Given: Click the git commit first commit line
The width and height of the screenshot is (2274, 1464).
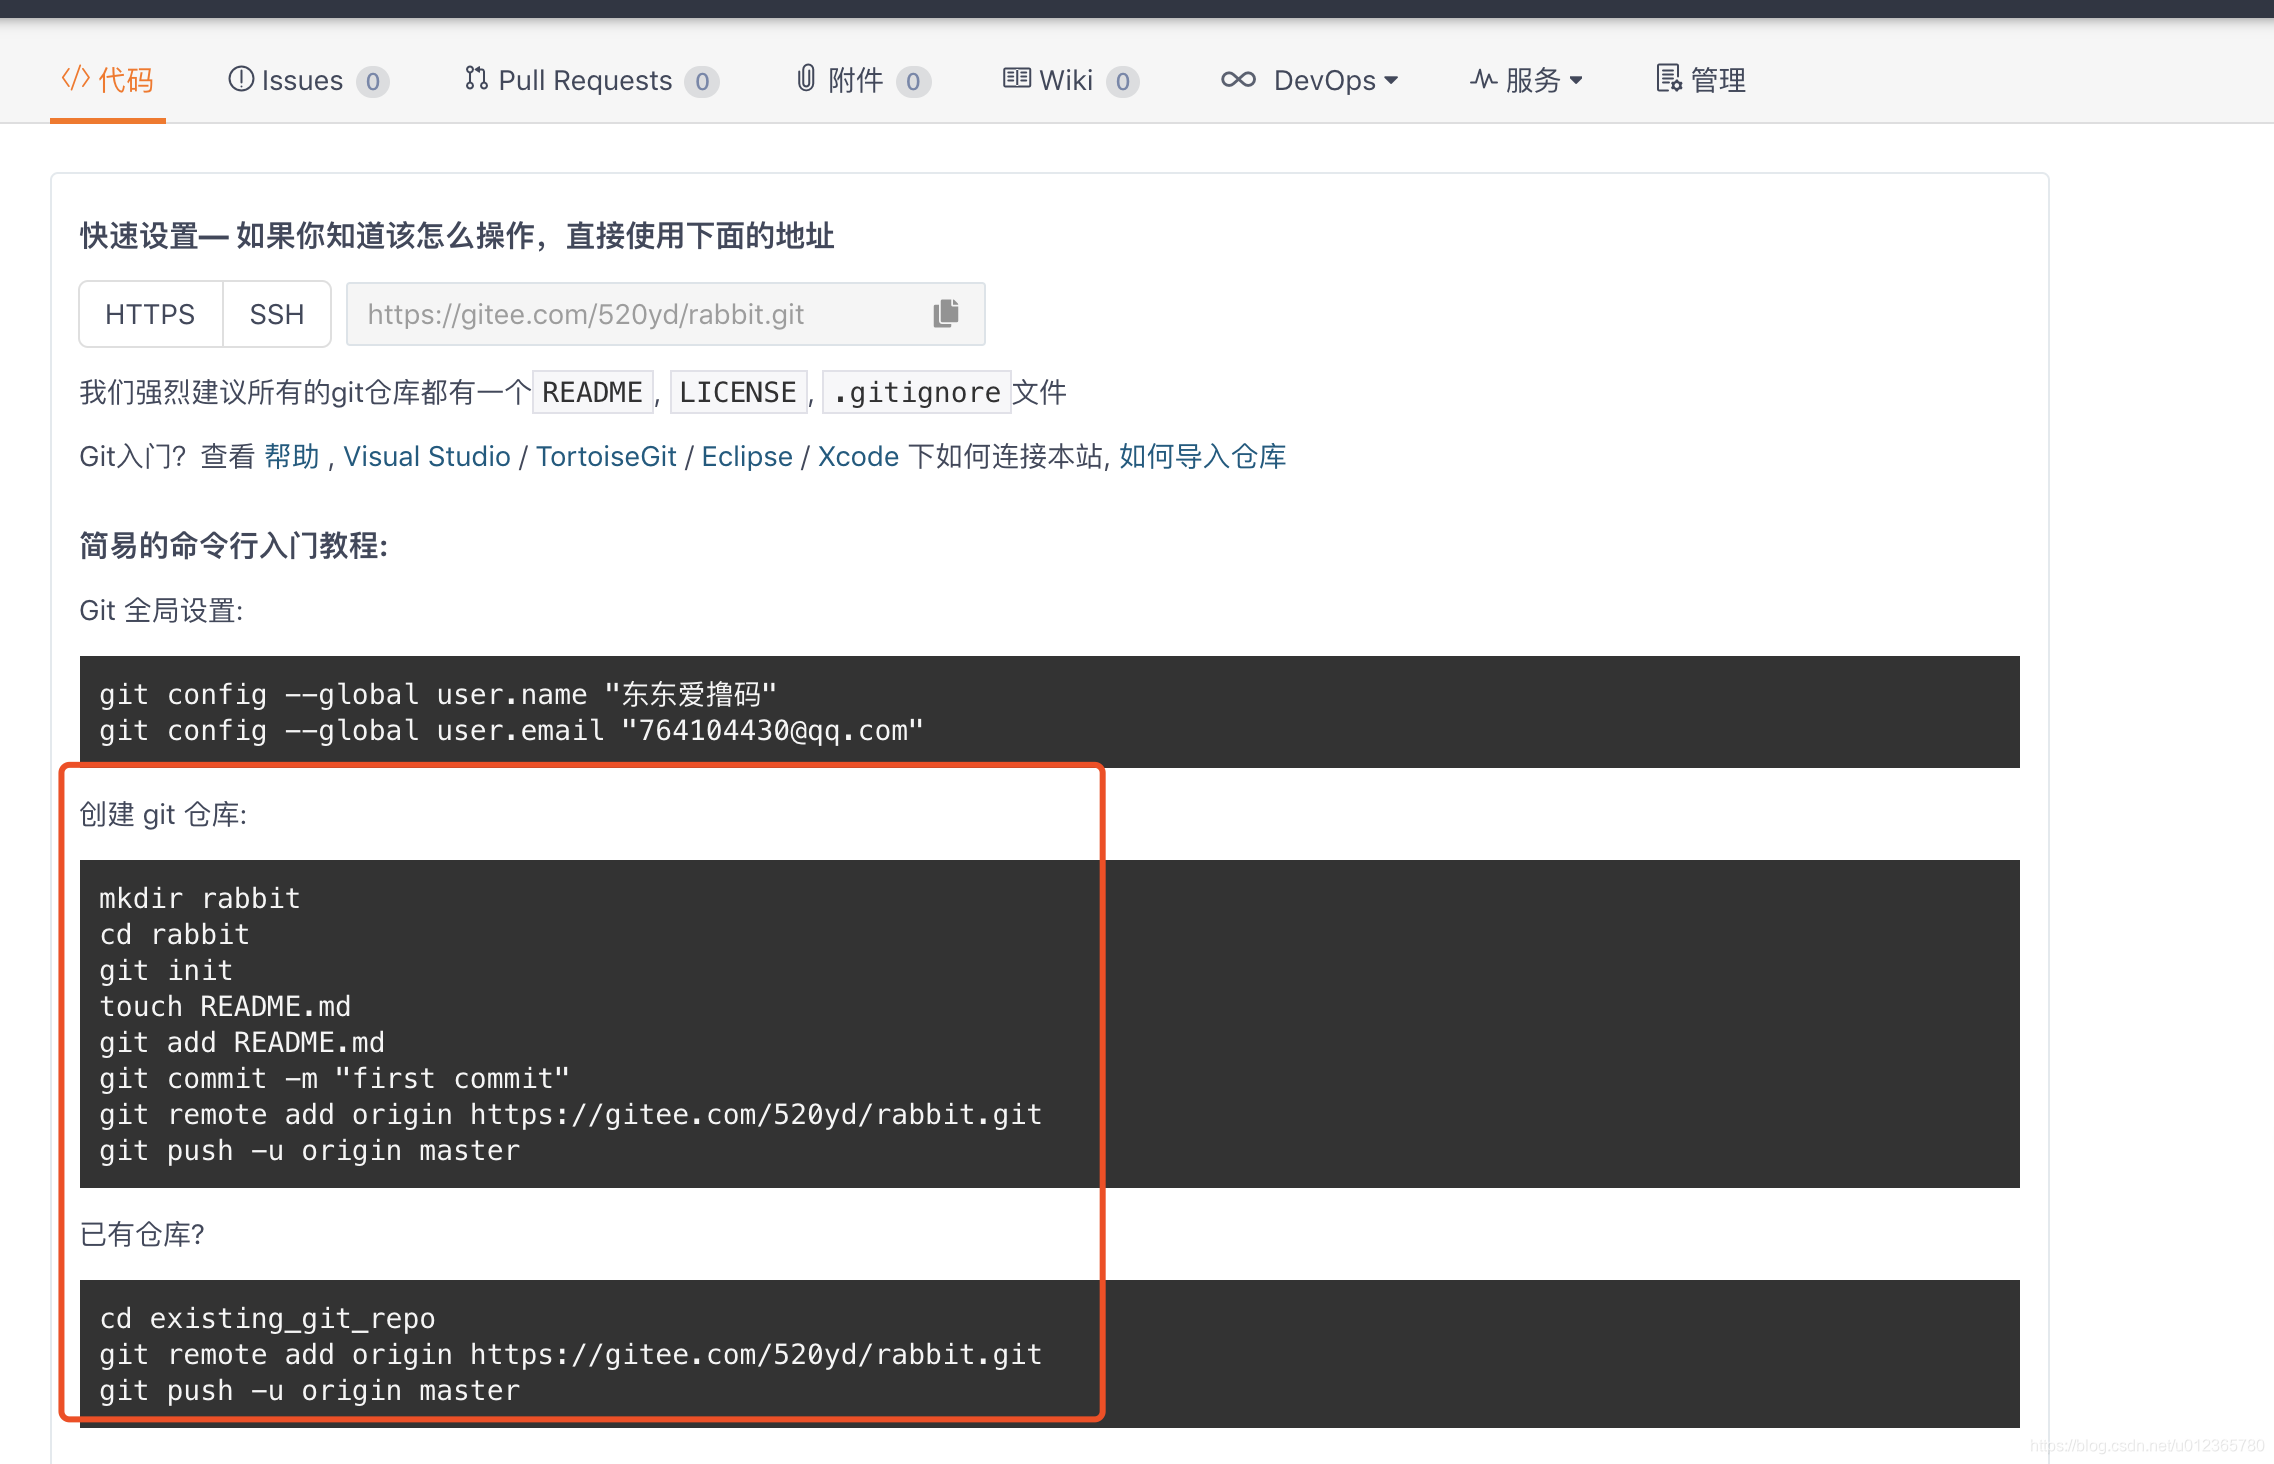Looking at the screenshot, I should pyautogui.click(x=334, y=1078).
